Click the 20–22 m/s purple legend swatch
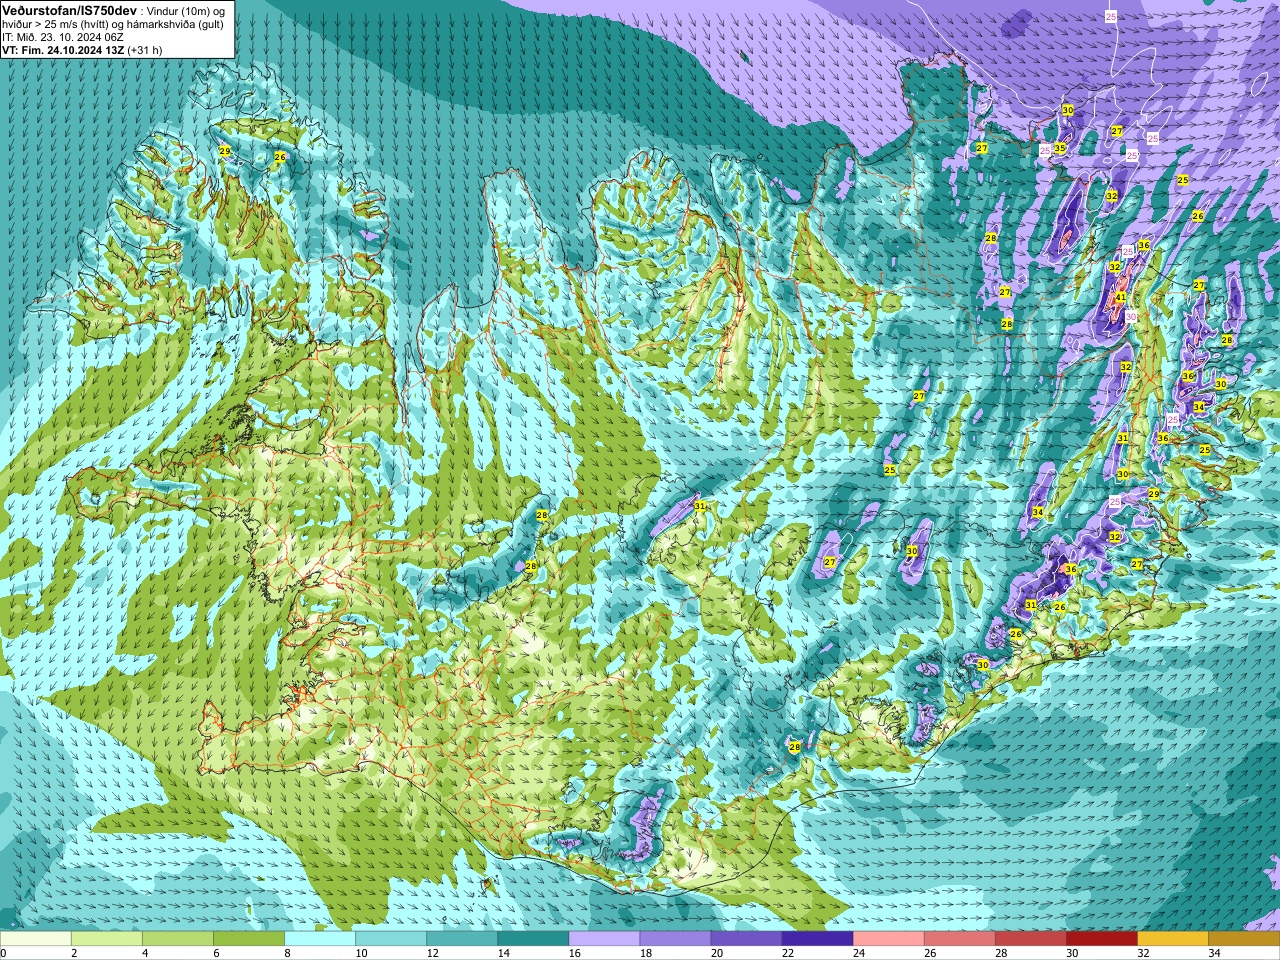Viewport: 1280px width, 960px height. (x=746, y=939)
